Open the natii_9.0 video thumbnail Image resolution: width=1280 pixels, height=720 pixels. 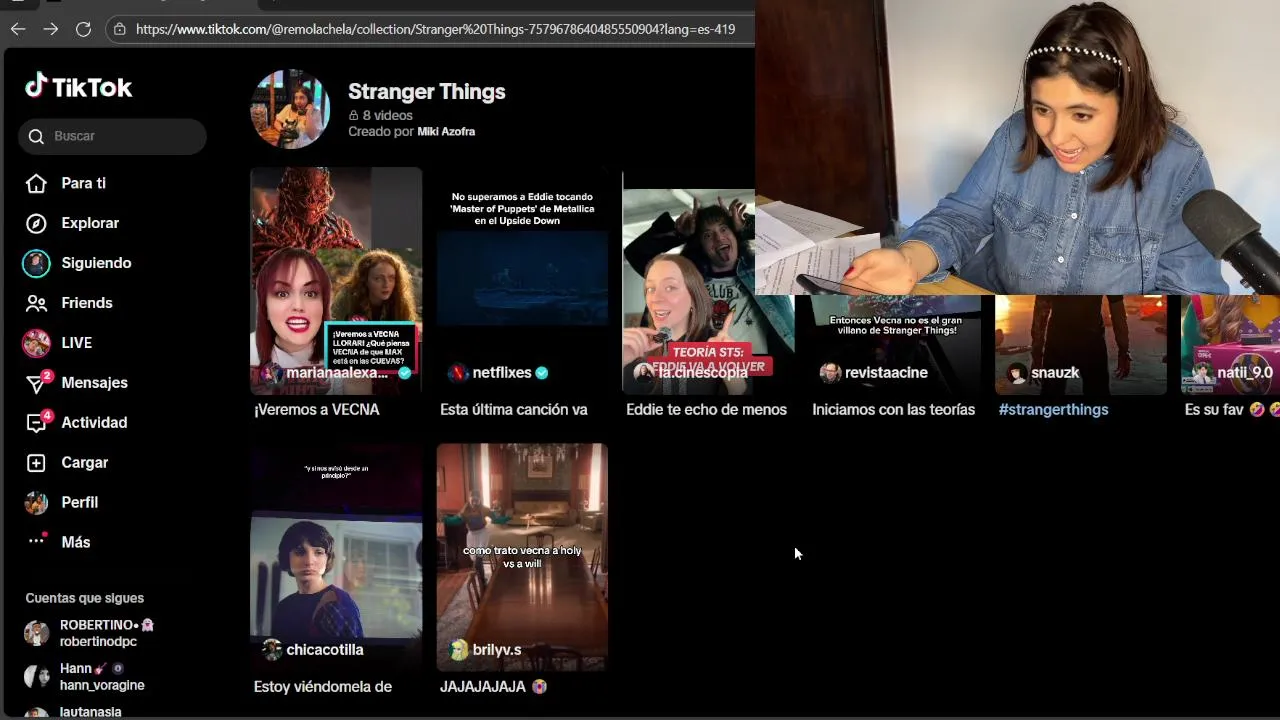(x=1230, y=344)
